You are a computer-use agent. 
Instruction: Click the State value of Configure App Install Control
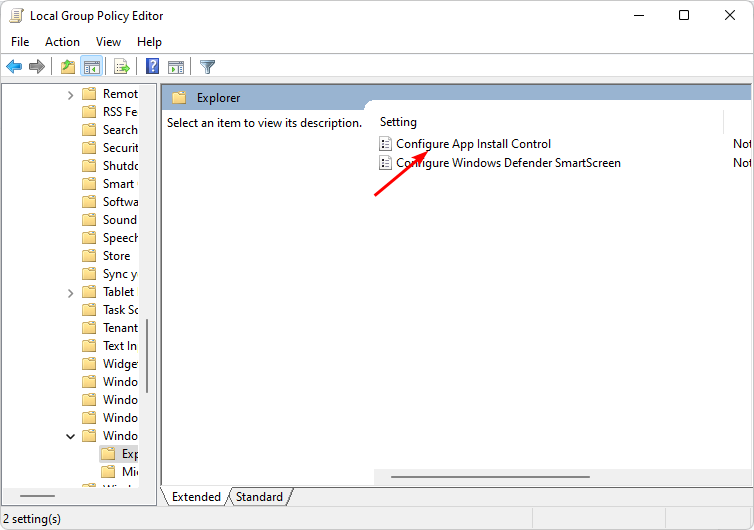click(x=741, y=144)
